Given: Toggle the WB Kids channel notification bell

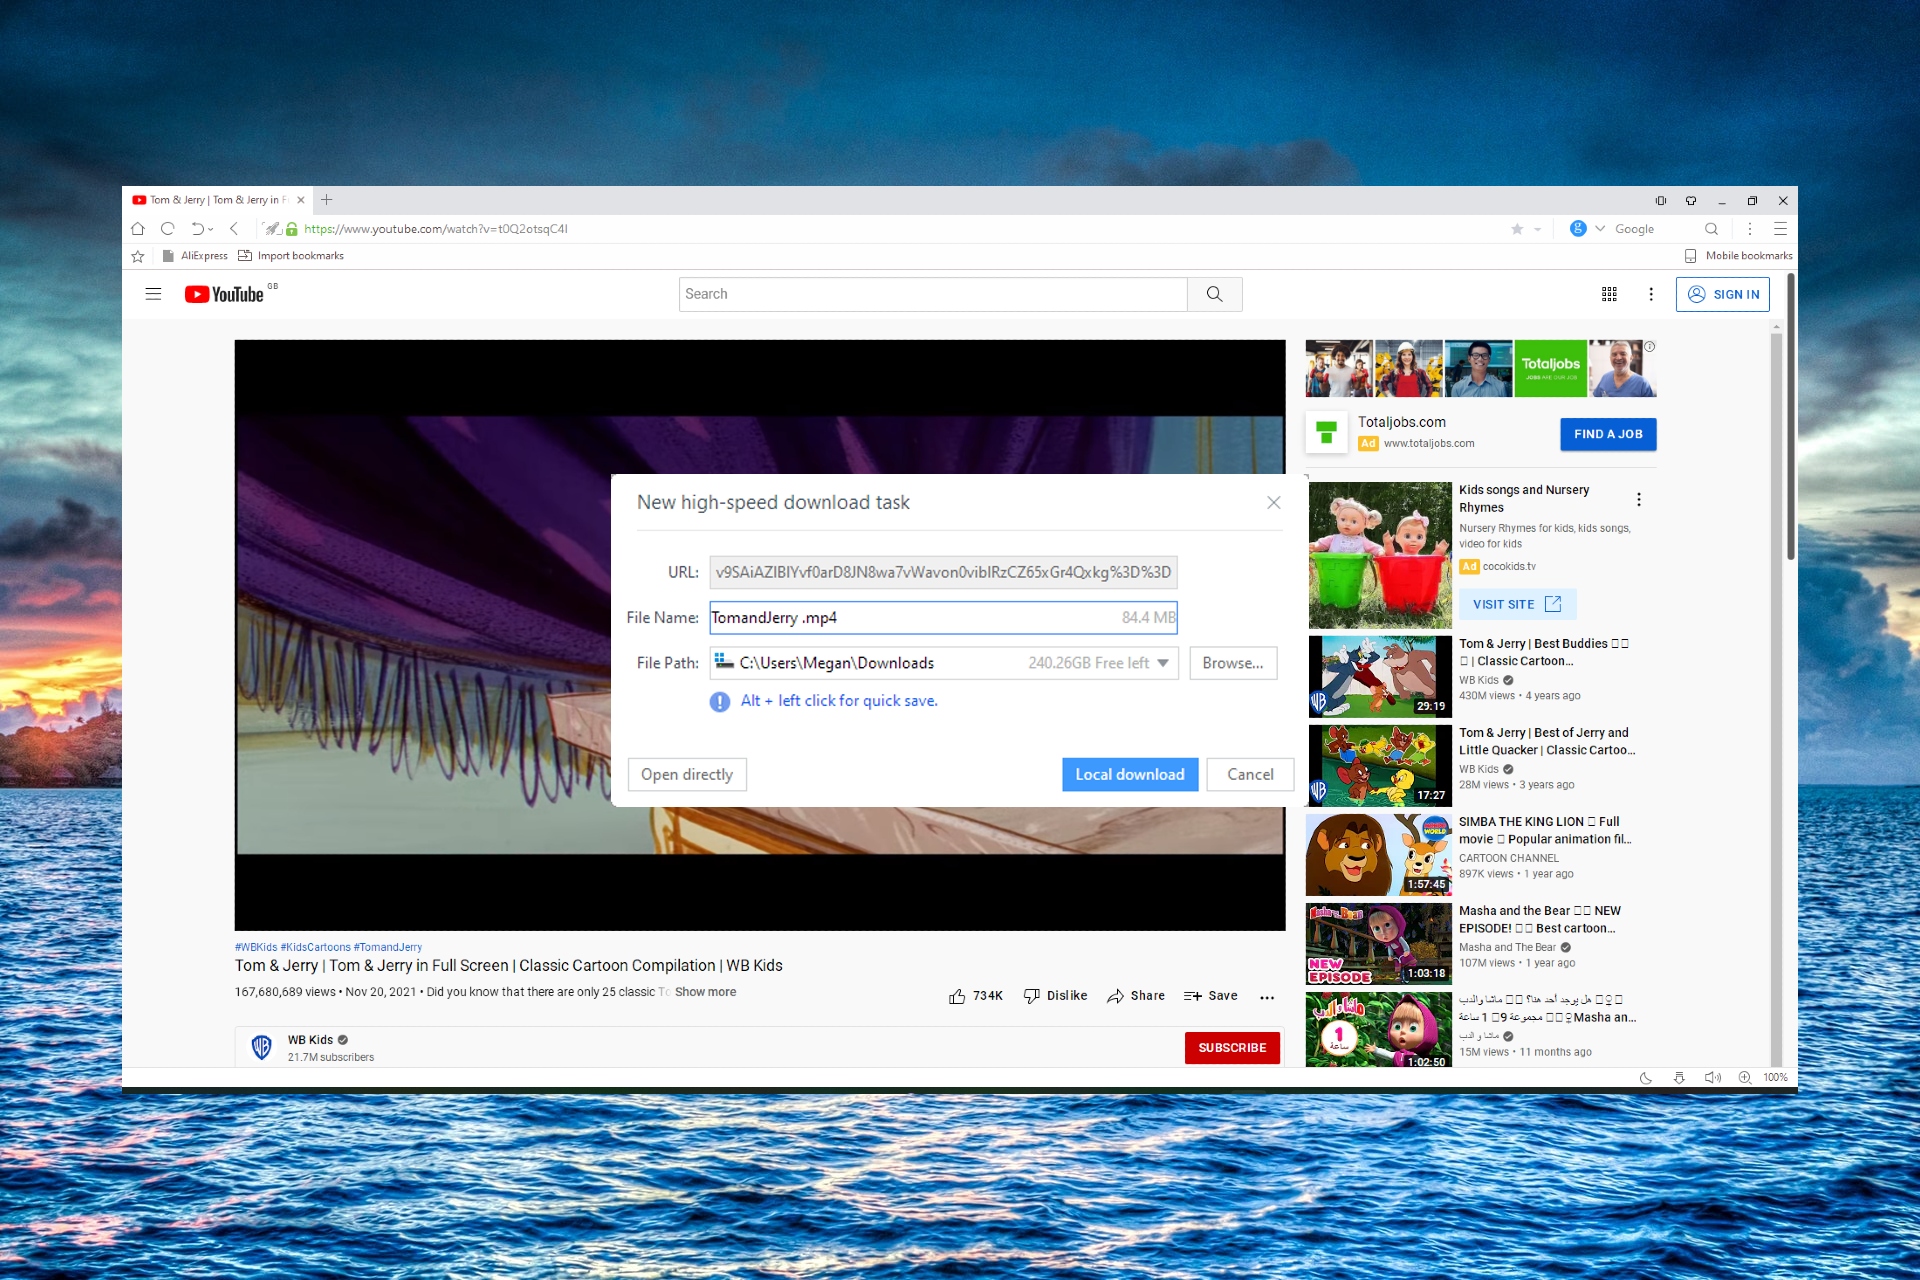Looking at the screenshot, I should 1230,1047.
